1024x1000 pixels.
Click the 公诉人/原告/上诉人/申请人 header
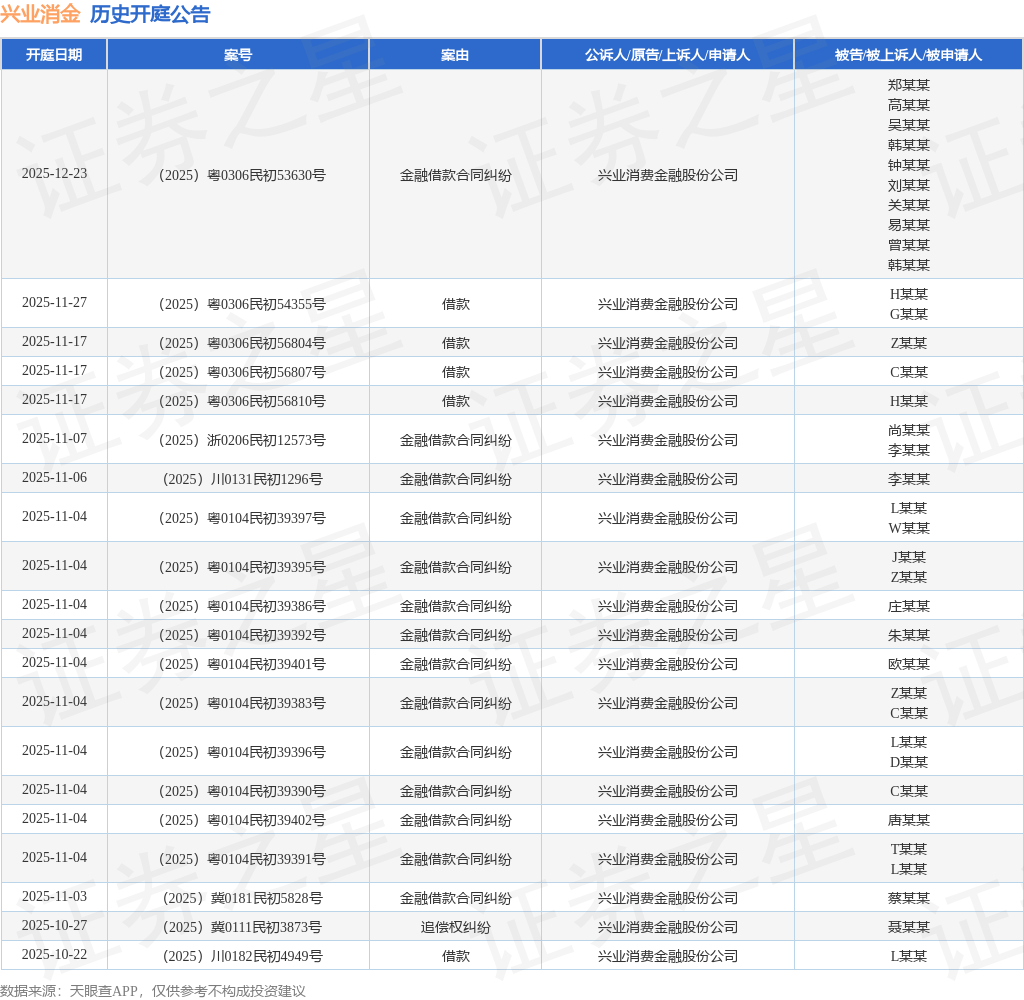point(667,55)
